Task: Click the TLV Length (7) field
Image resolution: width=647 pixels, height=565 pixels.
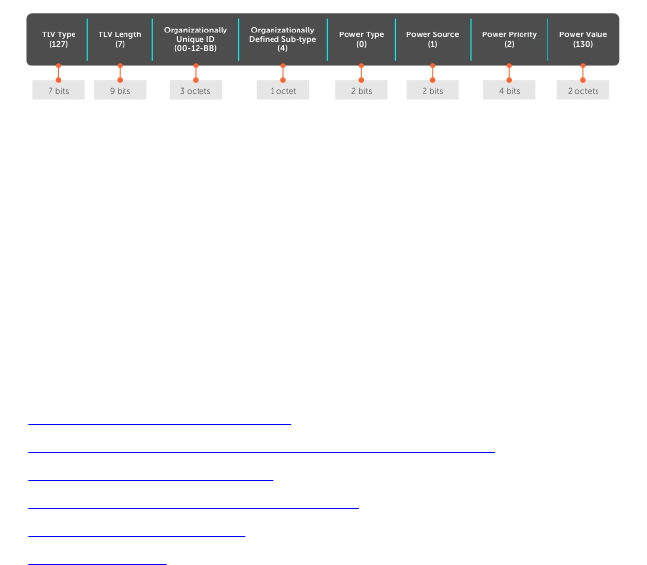Action: [x=120, y=39]
